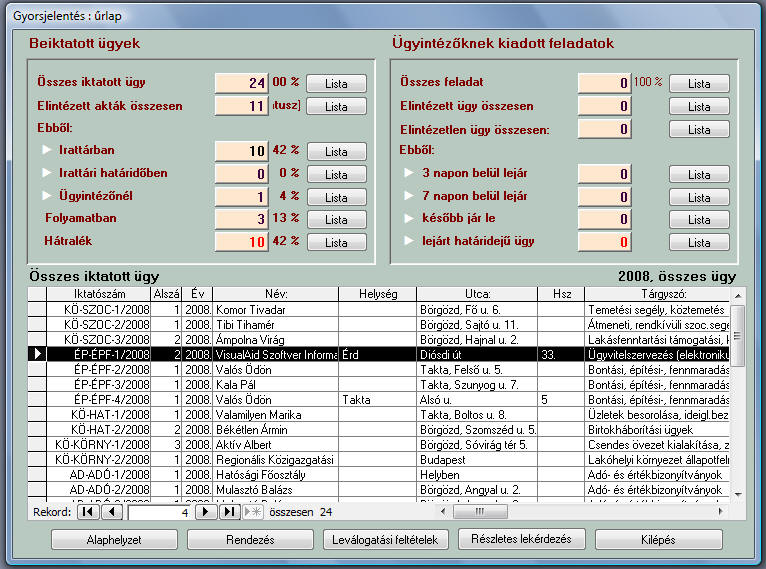The image size is (766, 569).
Task: Click cell Birtokháborítási ügyek
Action: 658,430
